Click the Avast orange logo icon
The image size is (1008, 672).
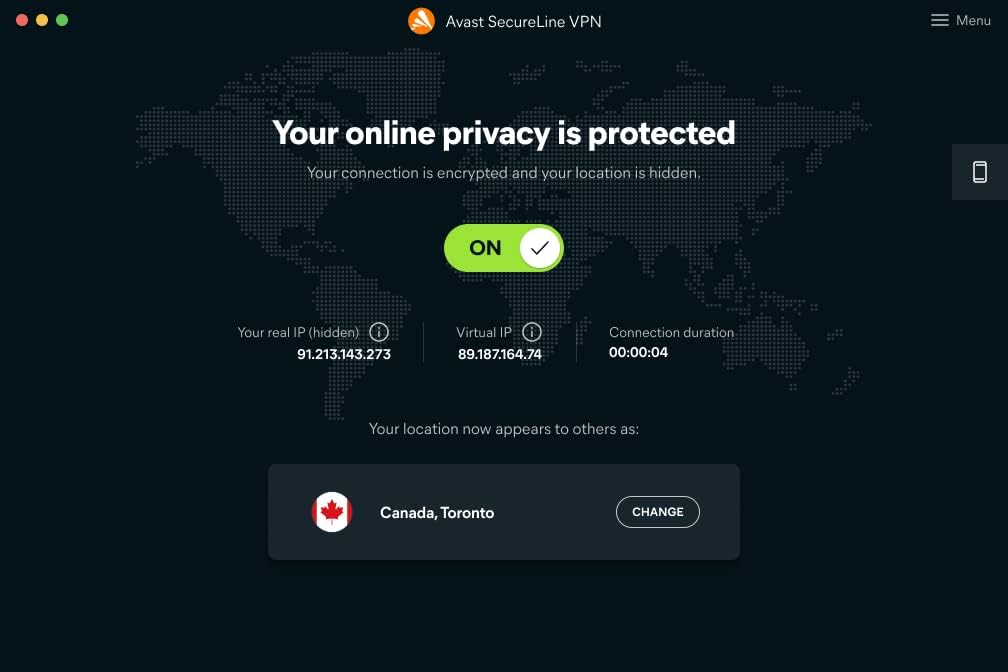click(421, 21)
